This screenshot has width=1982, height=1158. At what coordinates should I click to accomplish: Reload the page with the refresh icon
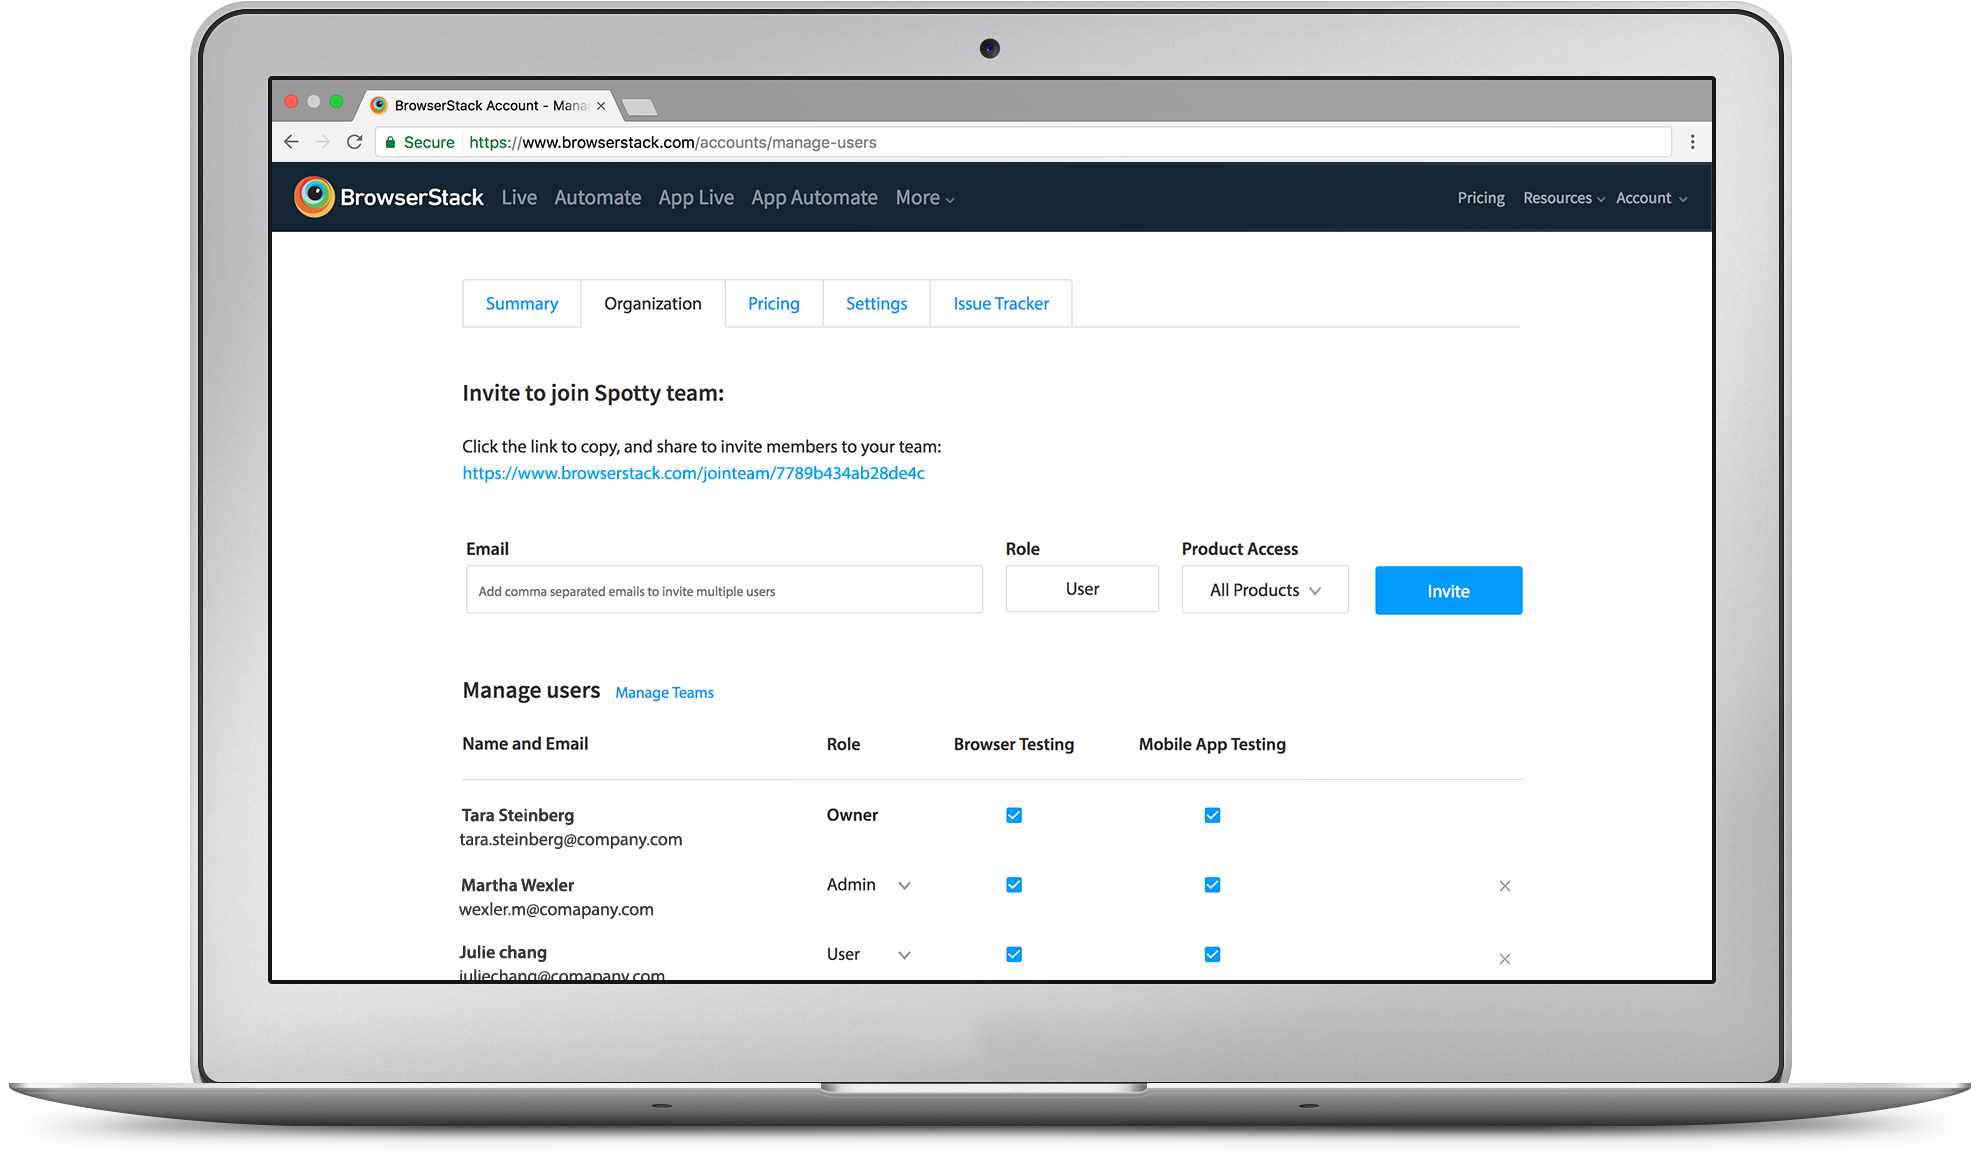355,142
